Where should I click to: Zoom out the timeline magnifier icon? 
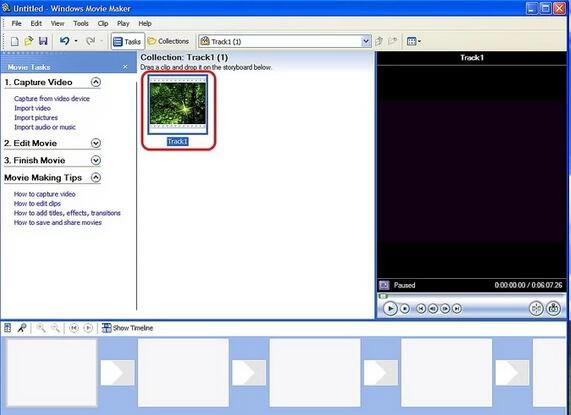55,328
